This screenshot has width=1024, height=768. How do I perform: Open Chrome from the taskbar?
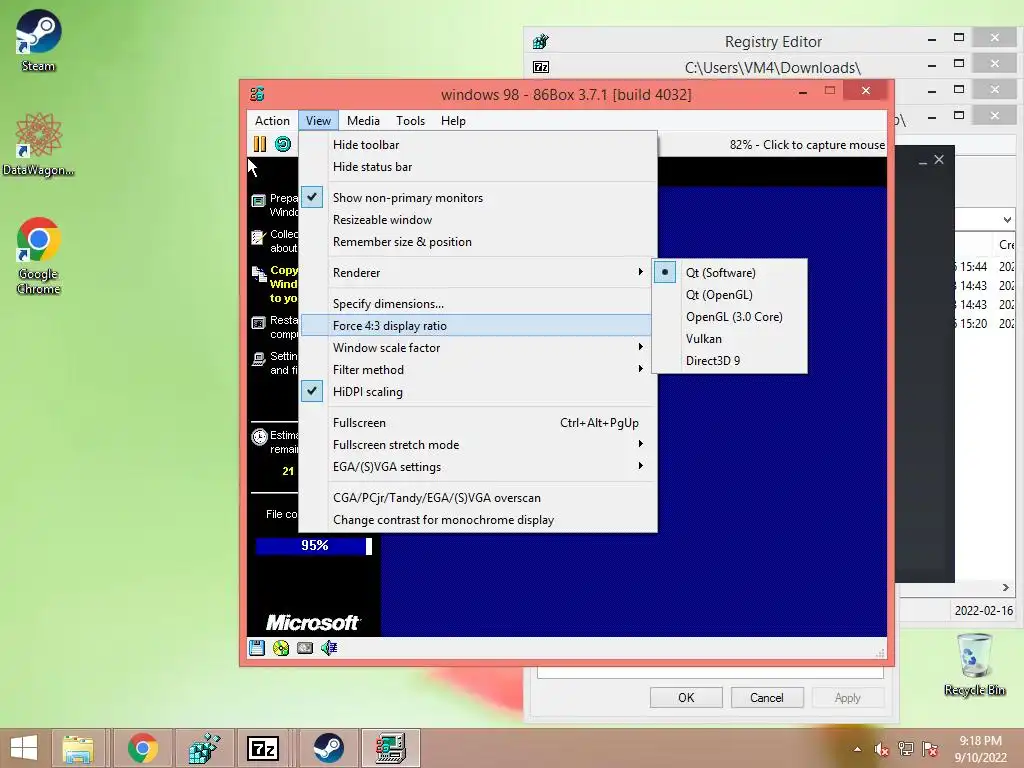142,748
